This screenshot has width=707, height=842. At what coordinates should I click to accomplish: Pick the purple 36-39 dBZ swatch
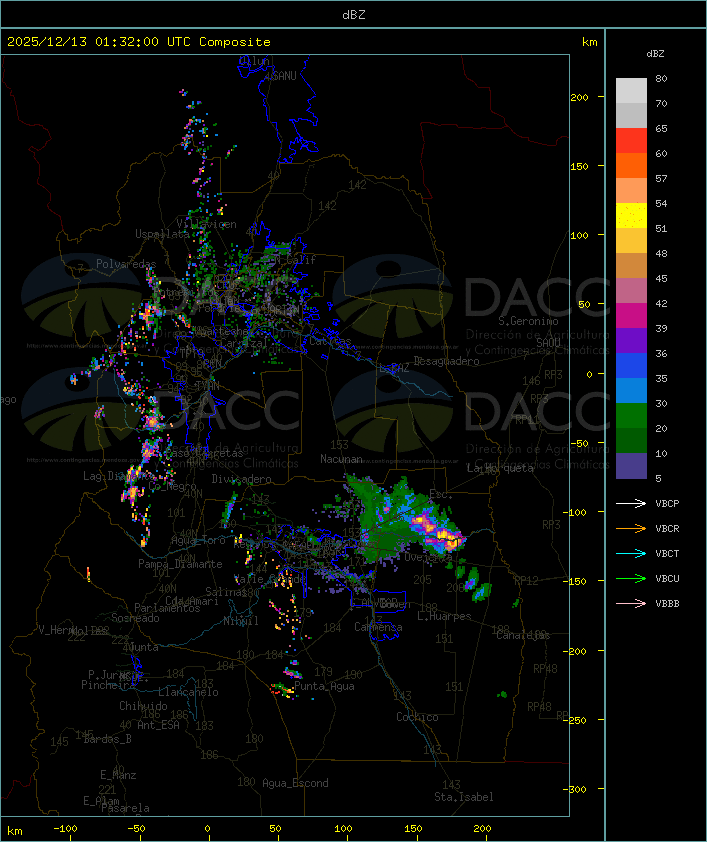pyautogui.click(x=631, y=340)
